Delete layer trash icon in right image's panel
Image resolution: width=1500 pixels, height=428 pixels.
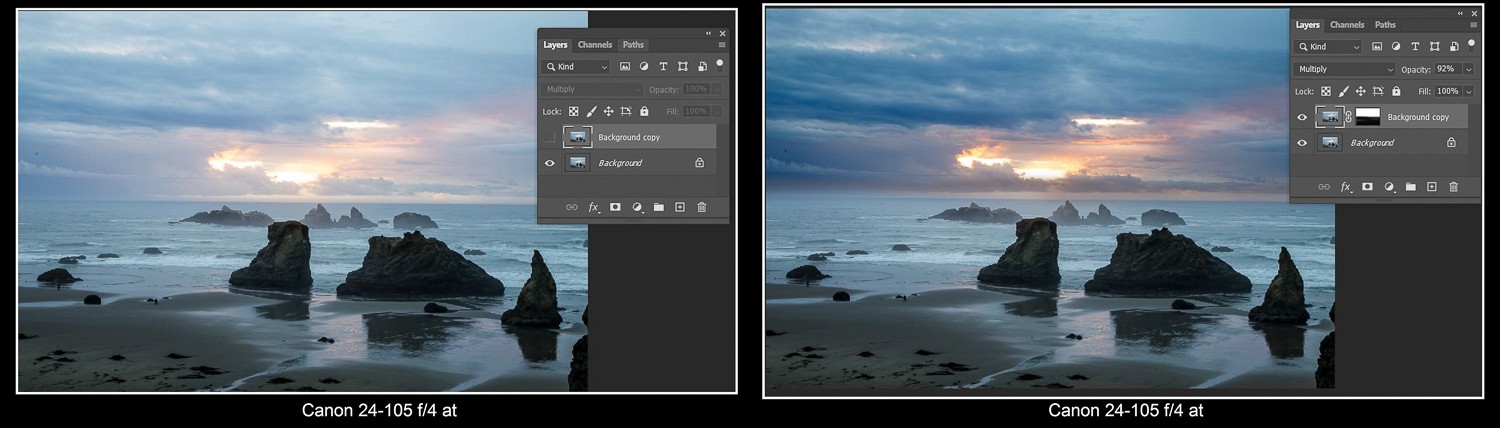(x=1454, y=187)
